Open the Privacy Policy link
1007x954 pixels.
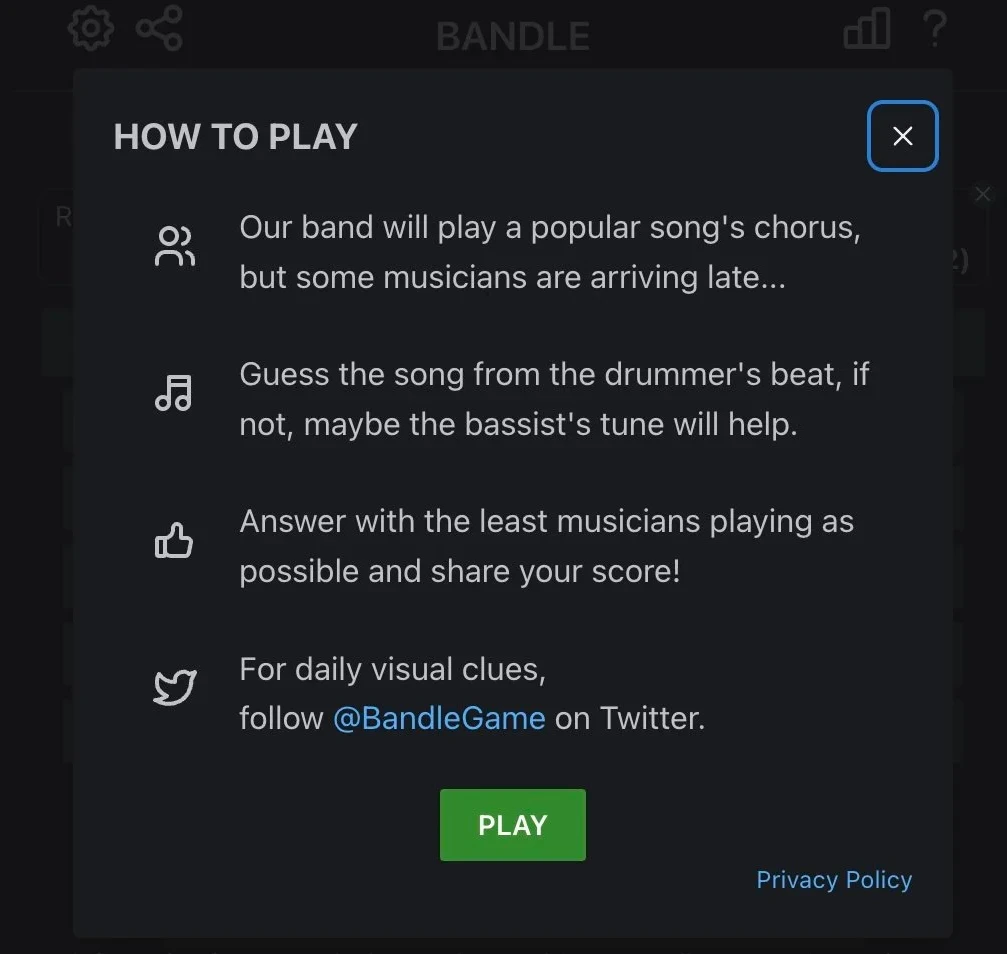(x=834, y=879)
